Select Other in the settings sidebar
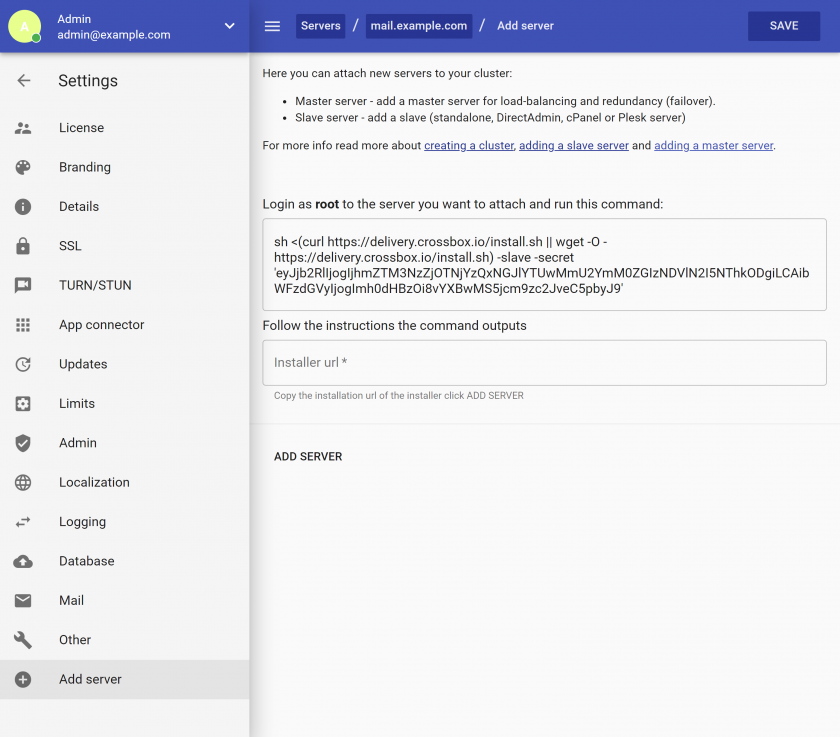Screen dimensions: 840x737 (124, 640)
